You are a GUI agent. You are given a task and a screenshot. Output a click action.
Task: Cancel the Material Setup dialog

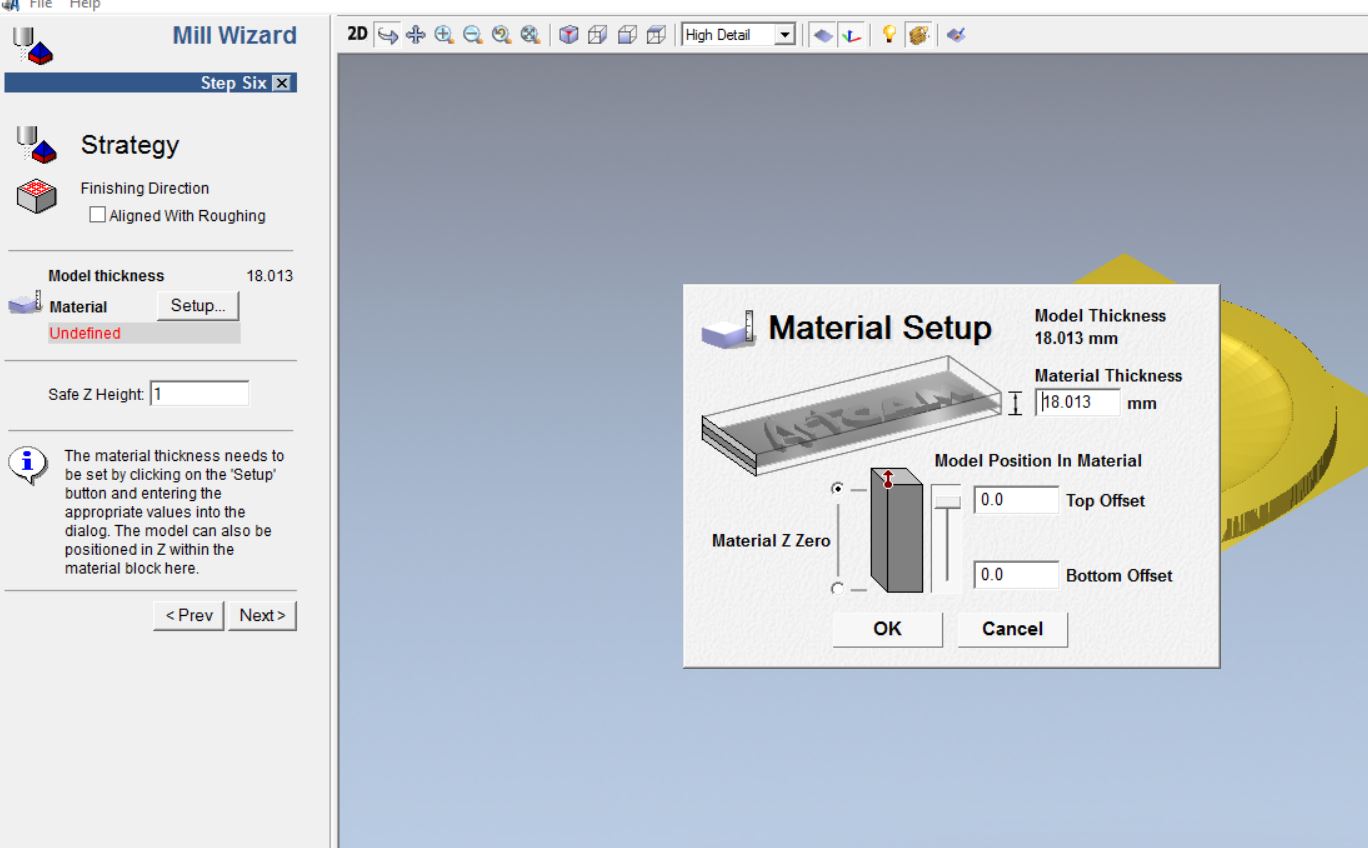point(1012,629)
